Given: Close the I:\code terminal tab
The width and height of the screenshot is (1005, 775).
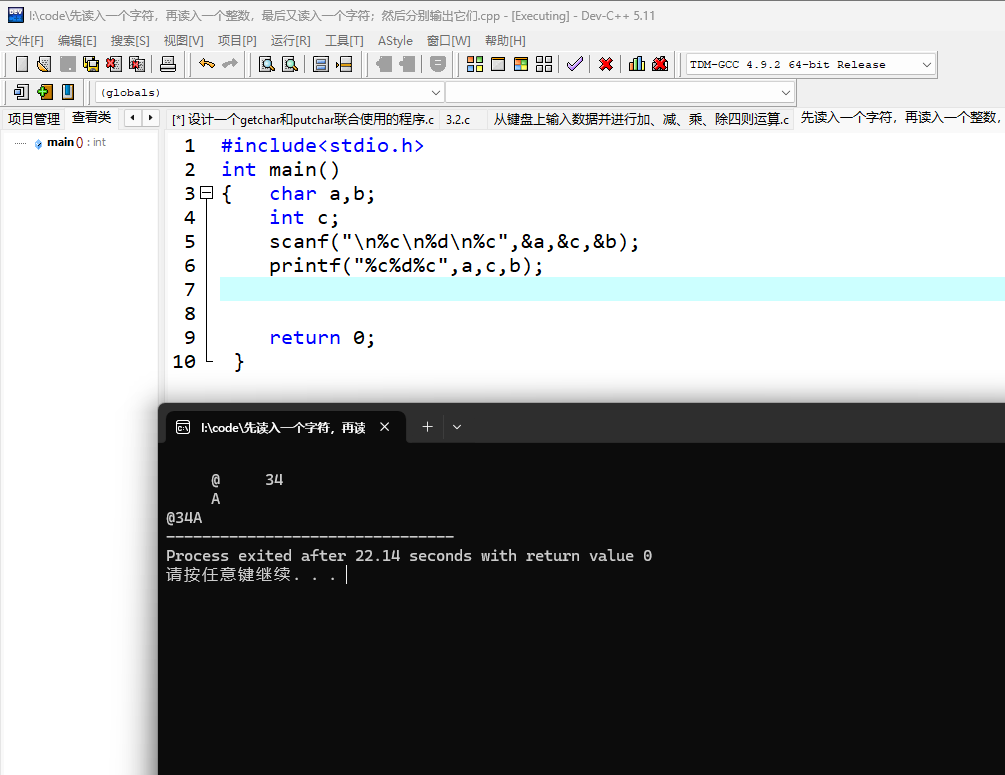Looking at the screenshot, I should click(385, 427).
